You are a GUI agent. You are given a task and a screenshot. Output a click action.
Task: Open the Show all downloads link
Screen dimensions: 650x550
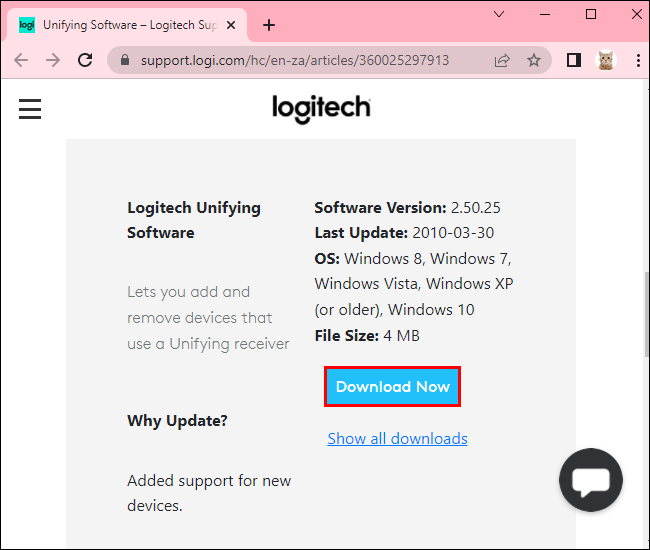[397, 438]
